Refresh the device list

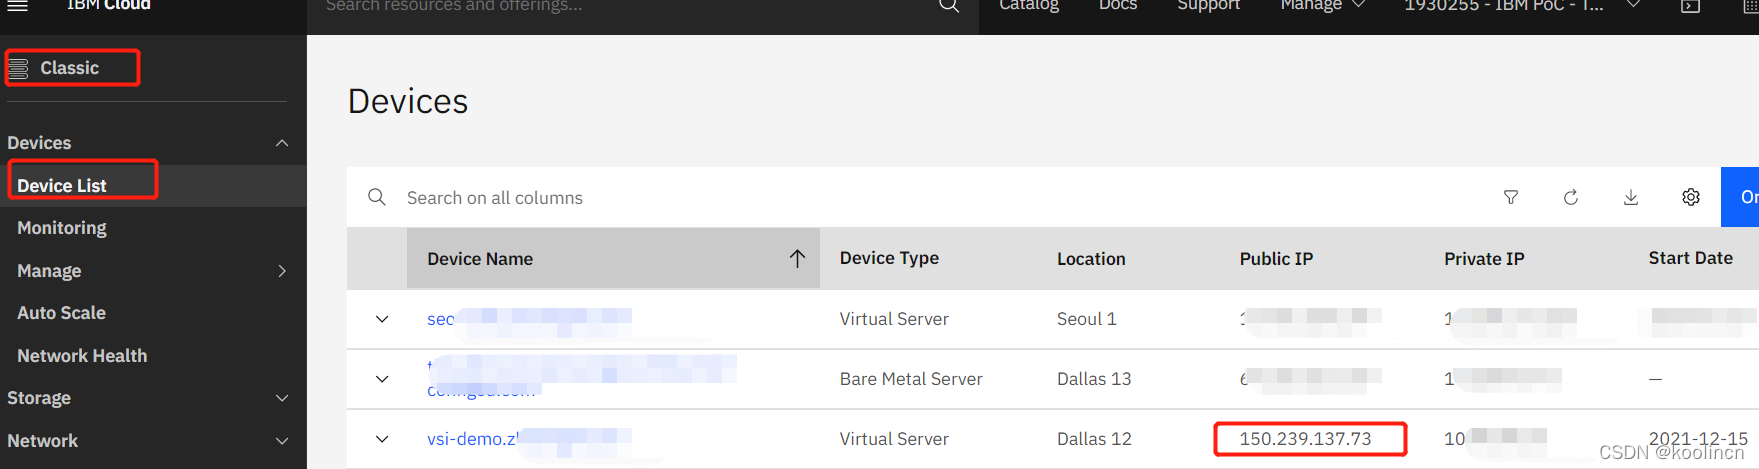click(1571, 197)
